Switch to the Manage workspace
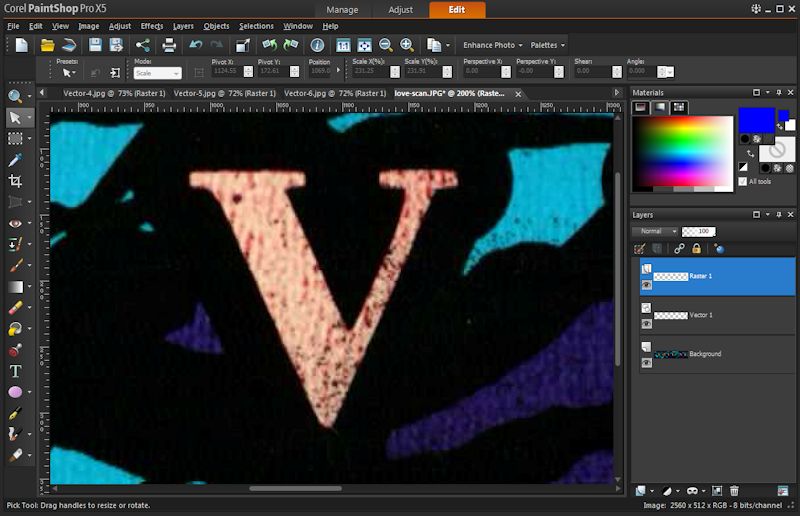Screen dimensions: 800x516 point(342,10)
